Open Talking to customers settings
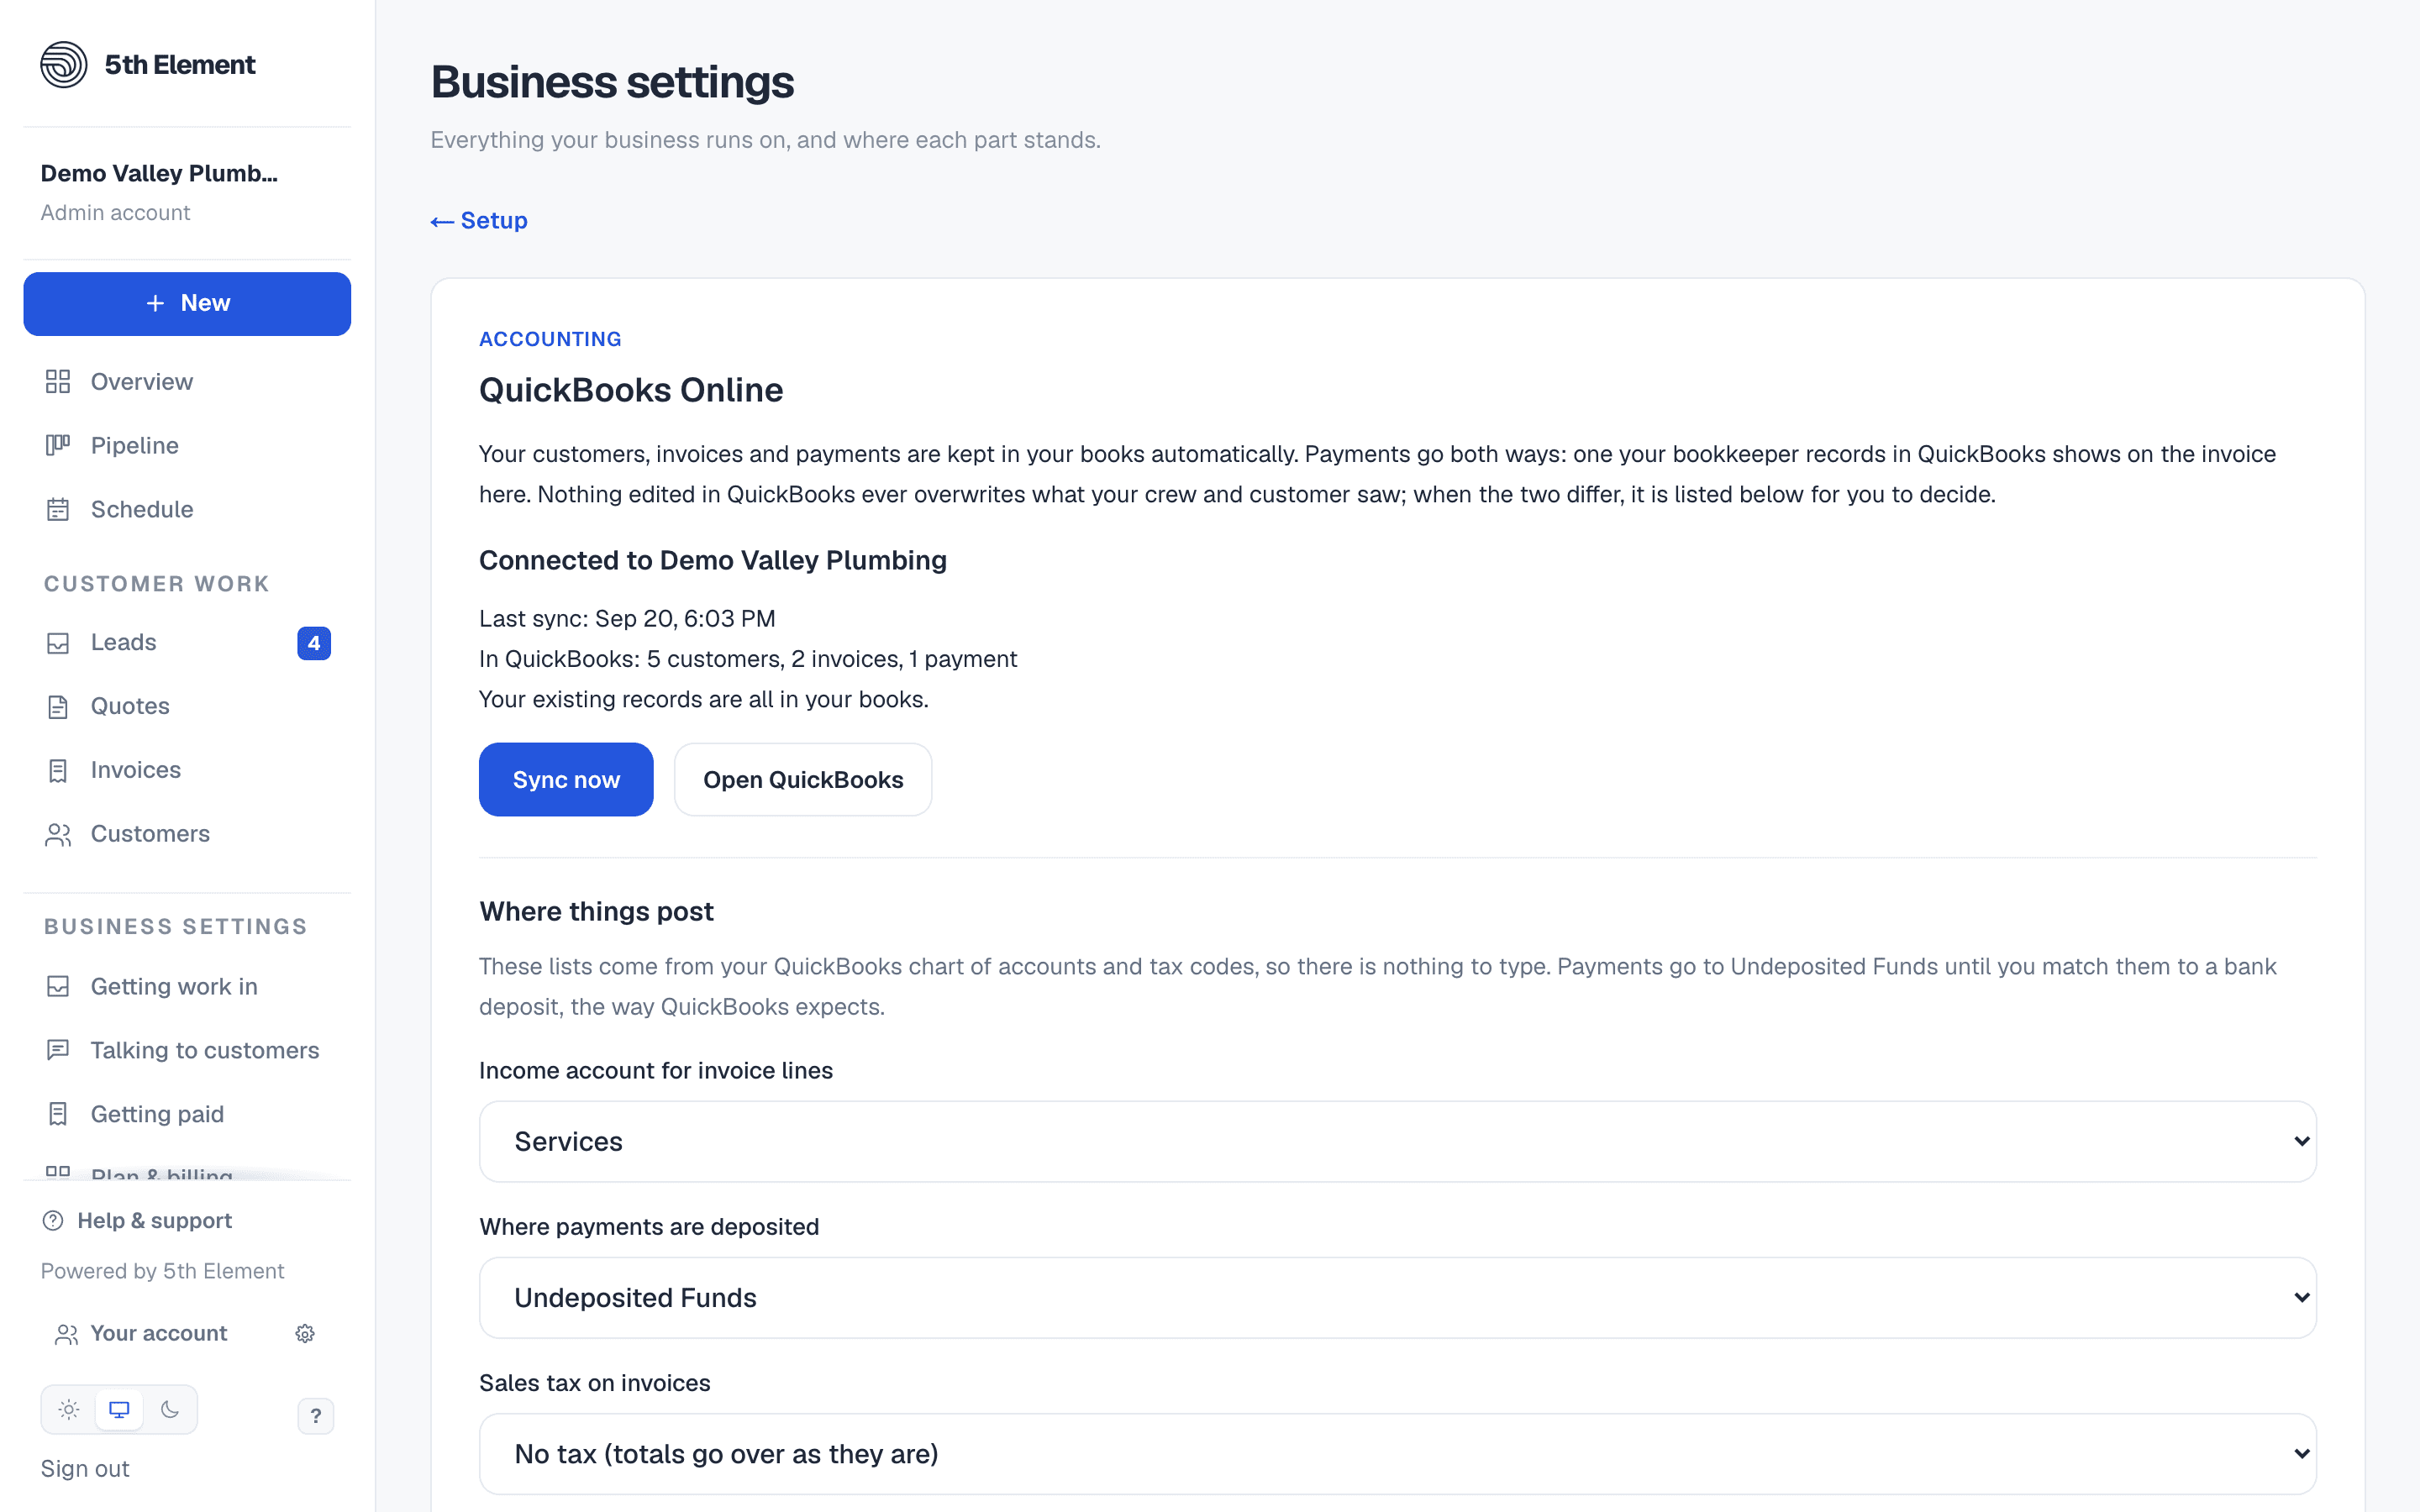 [187, 1051]
